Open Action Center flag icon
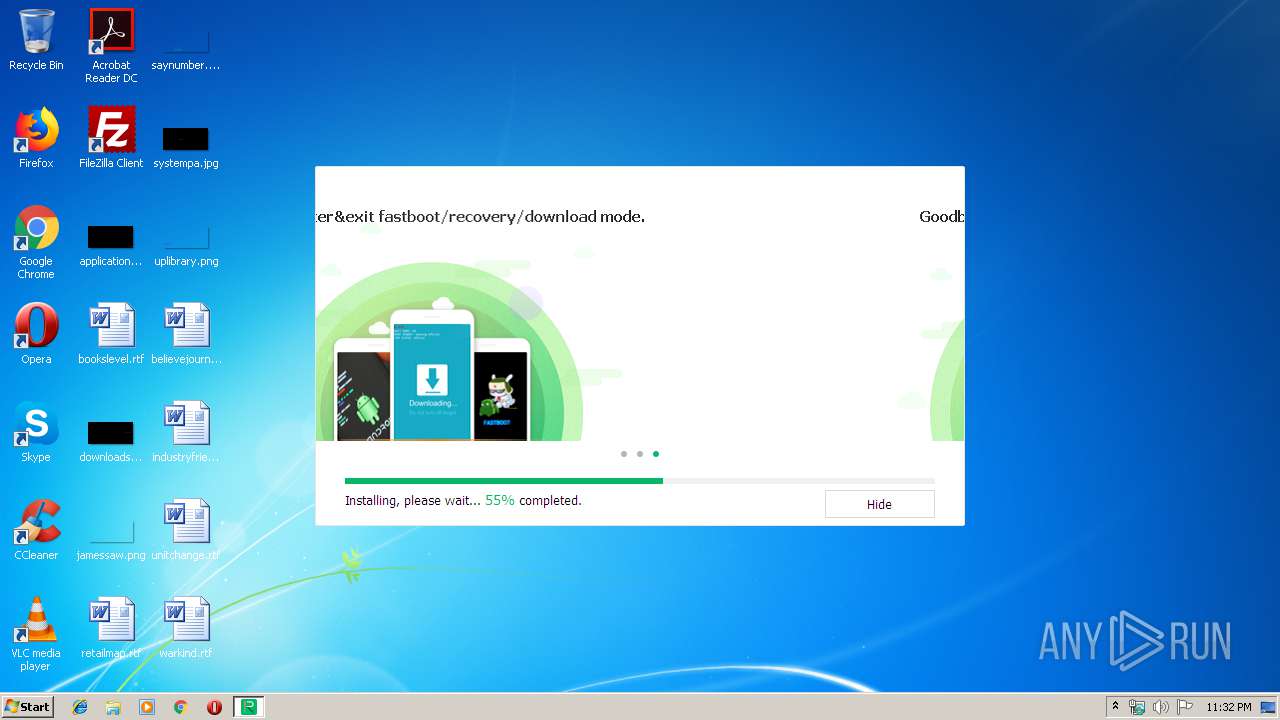Image resolution: width=1280 pixels, height=720 pixels. coord(1185,707)
